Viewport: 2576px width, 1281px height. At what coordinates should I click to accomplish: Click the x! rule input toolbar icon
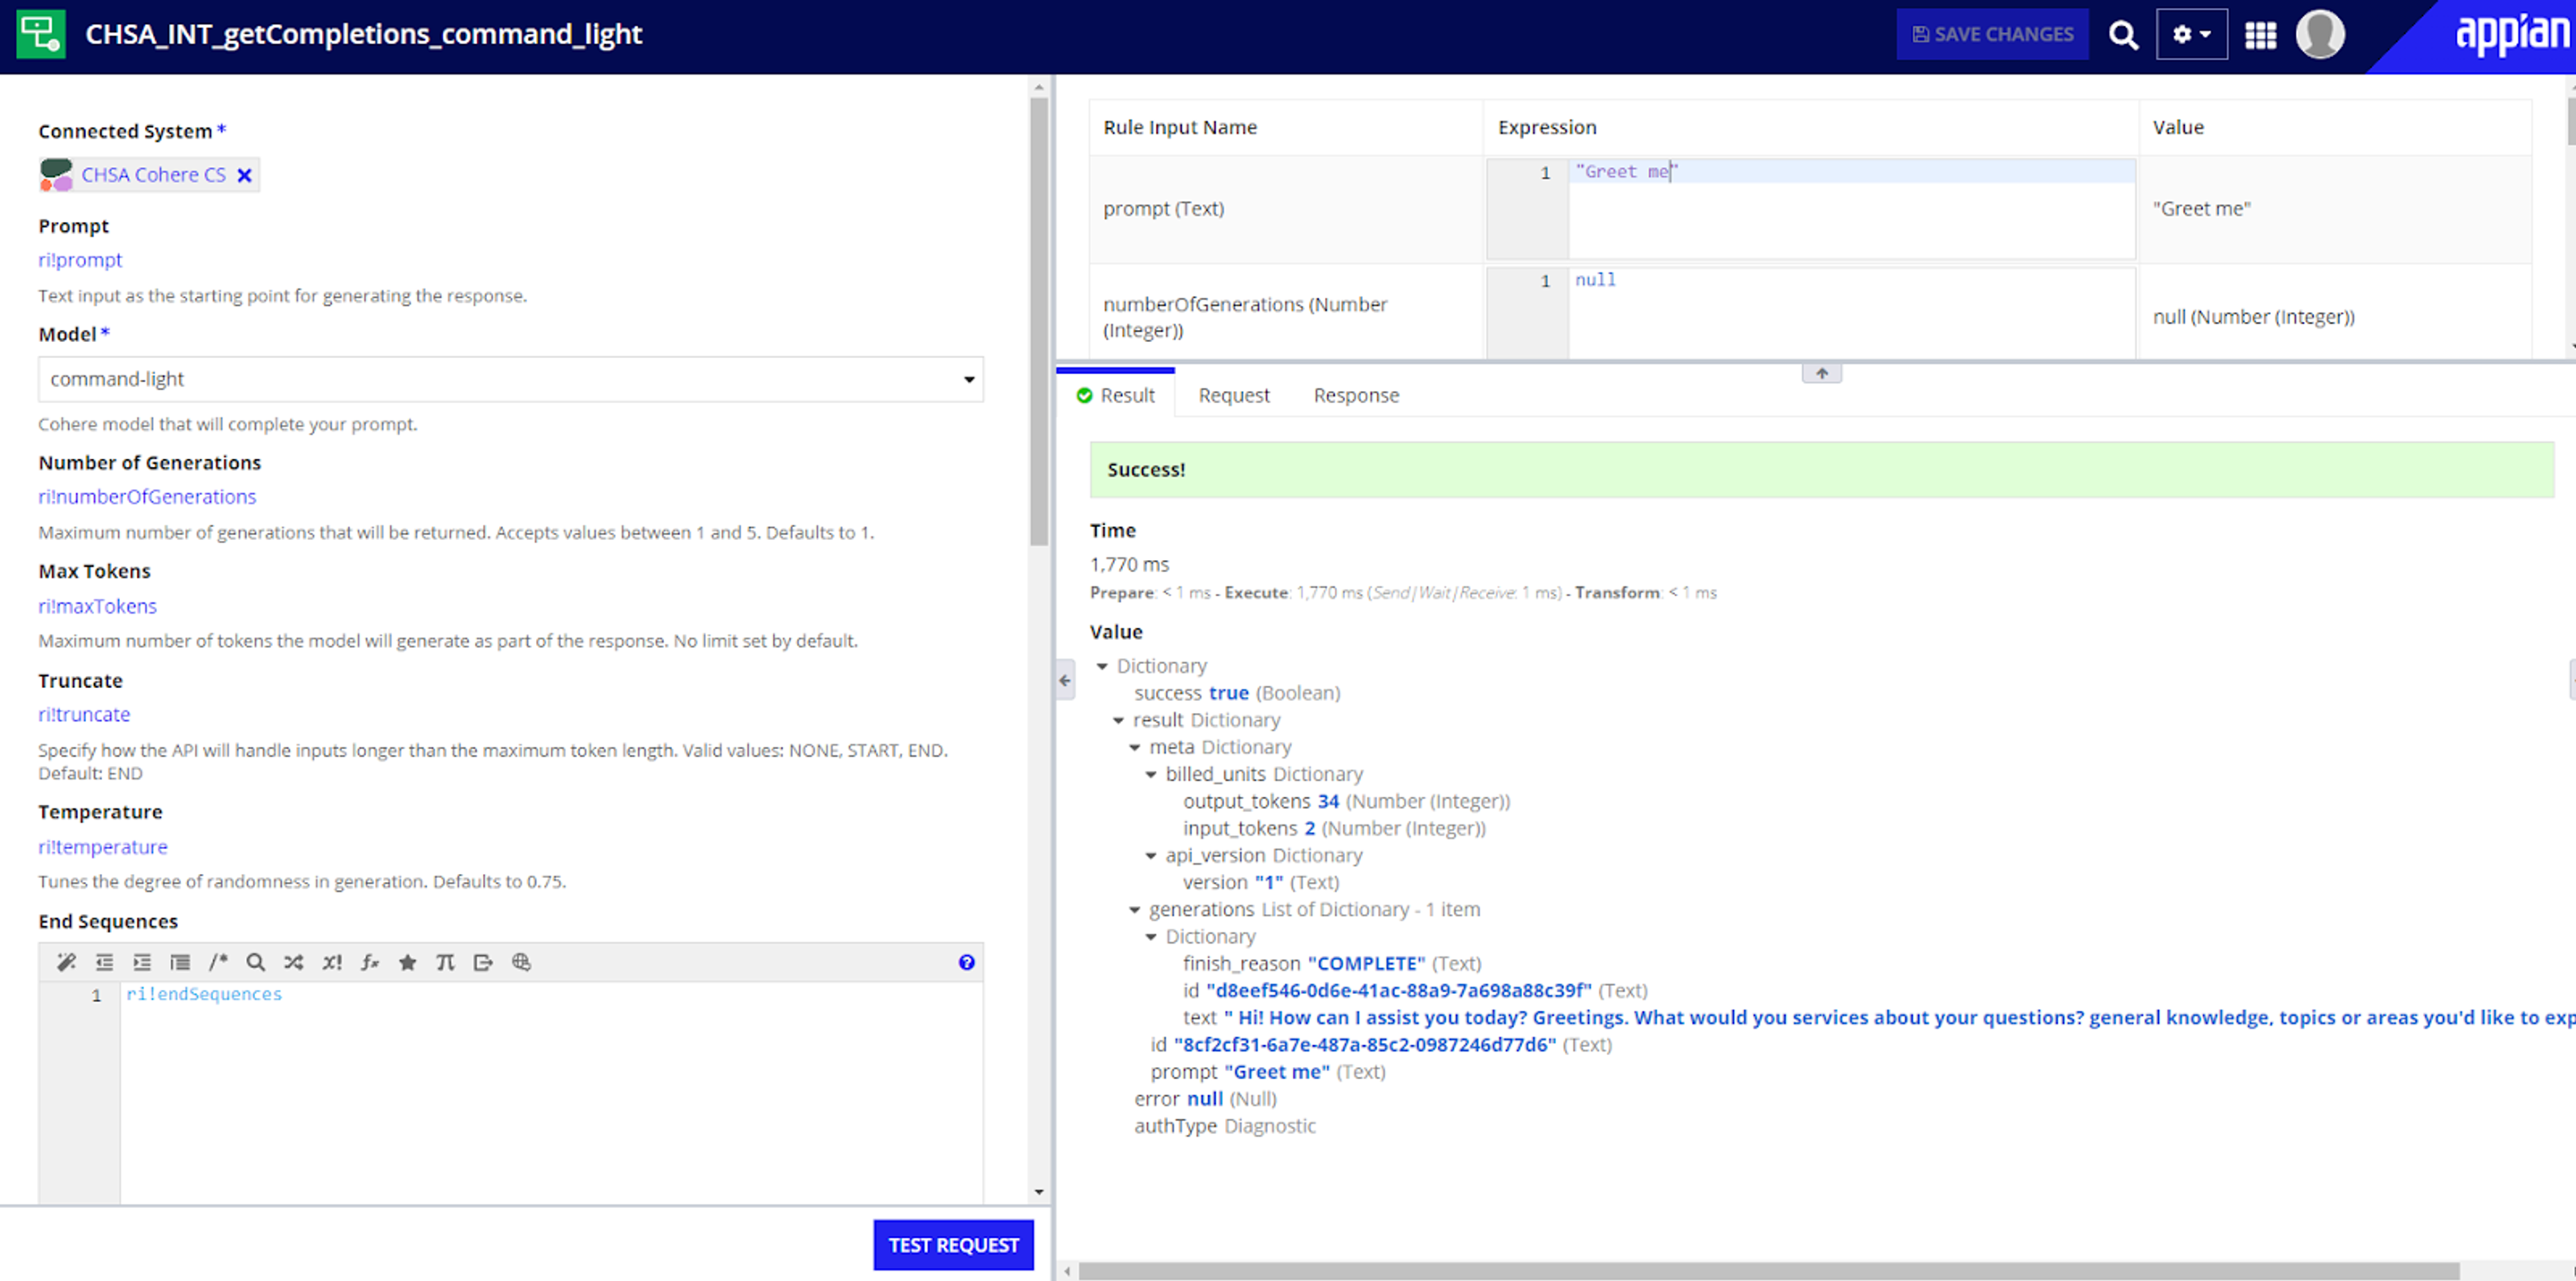(x=332, y=962)
